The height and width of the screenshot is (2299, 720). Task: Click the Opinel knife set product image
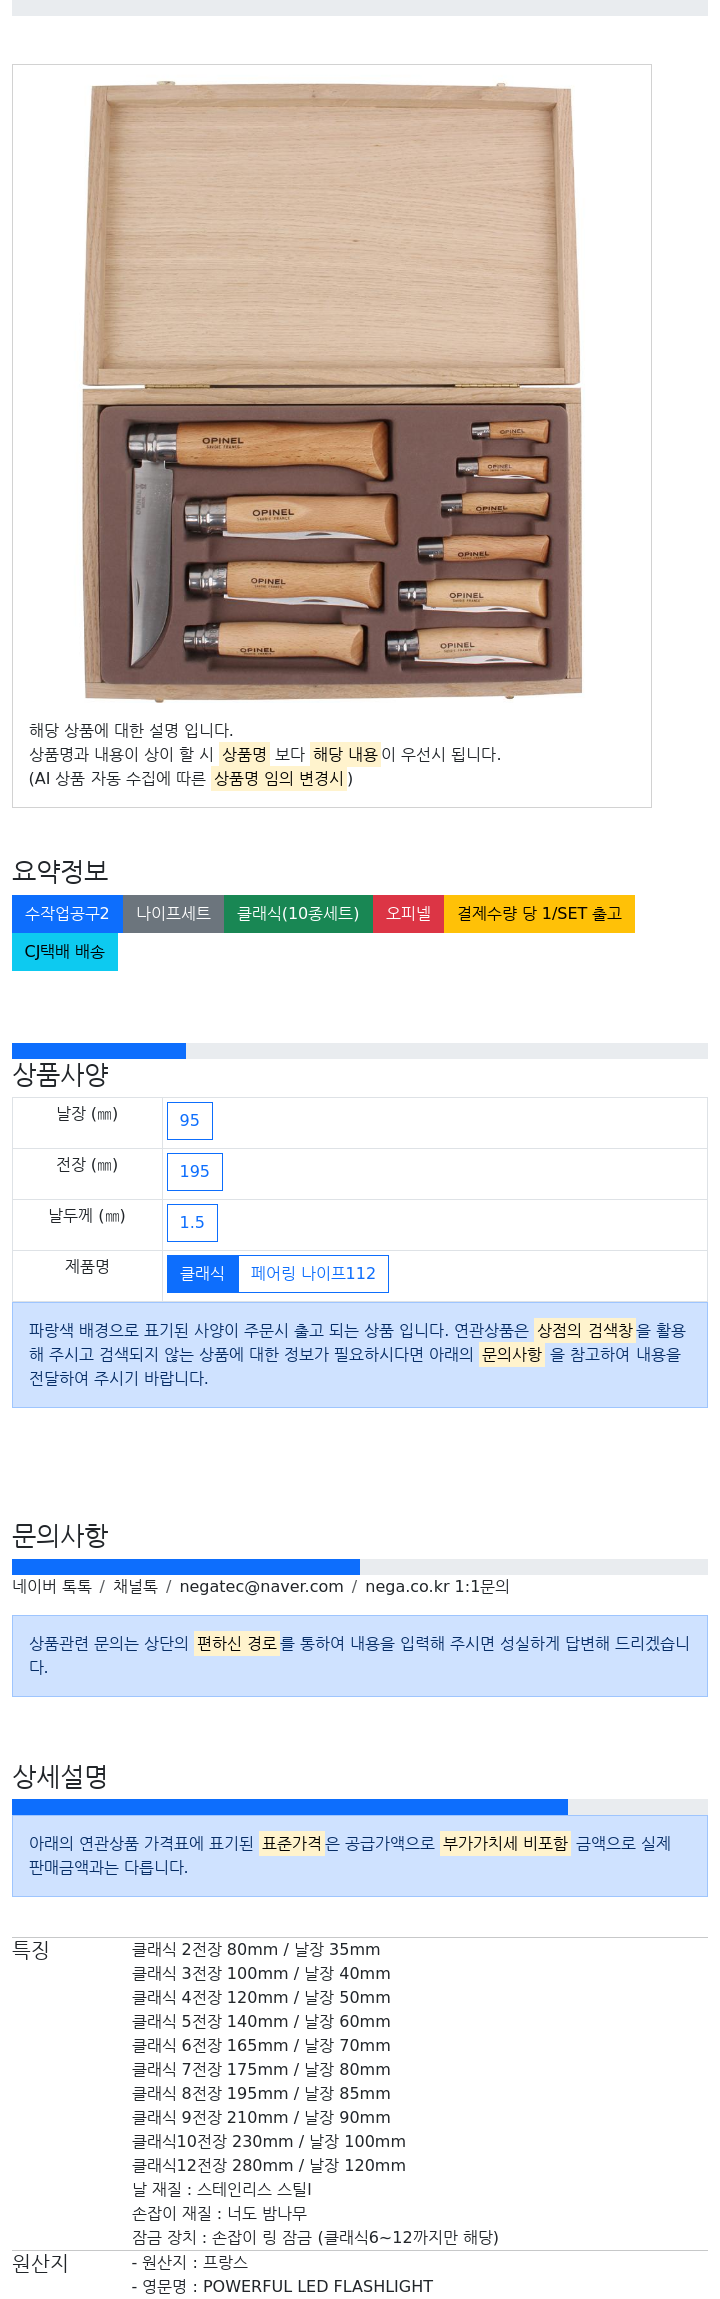click(331, 392)
